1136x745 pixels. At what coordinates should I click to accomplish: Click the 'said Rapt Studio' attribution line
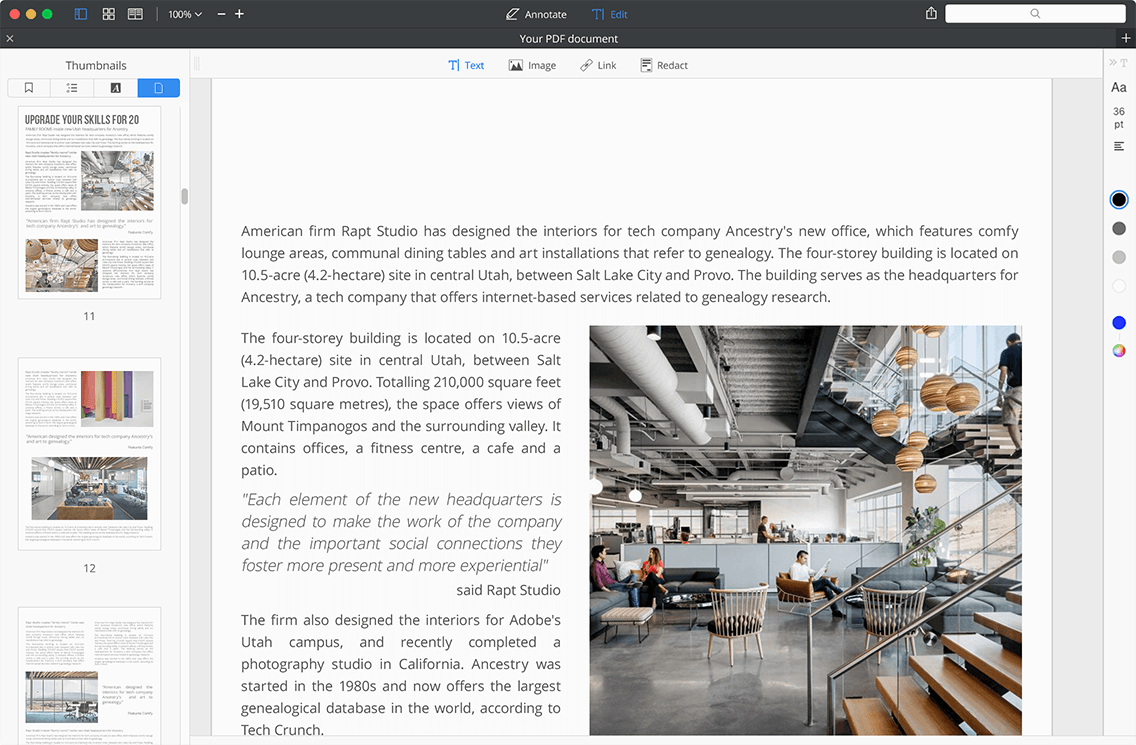[x=509, y=590]
